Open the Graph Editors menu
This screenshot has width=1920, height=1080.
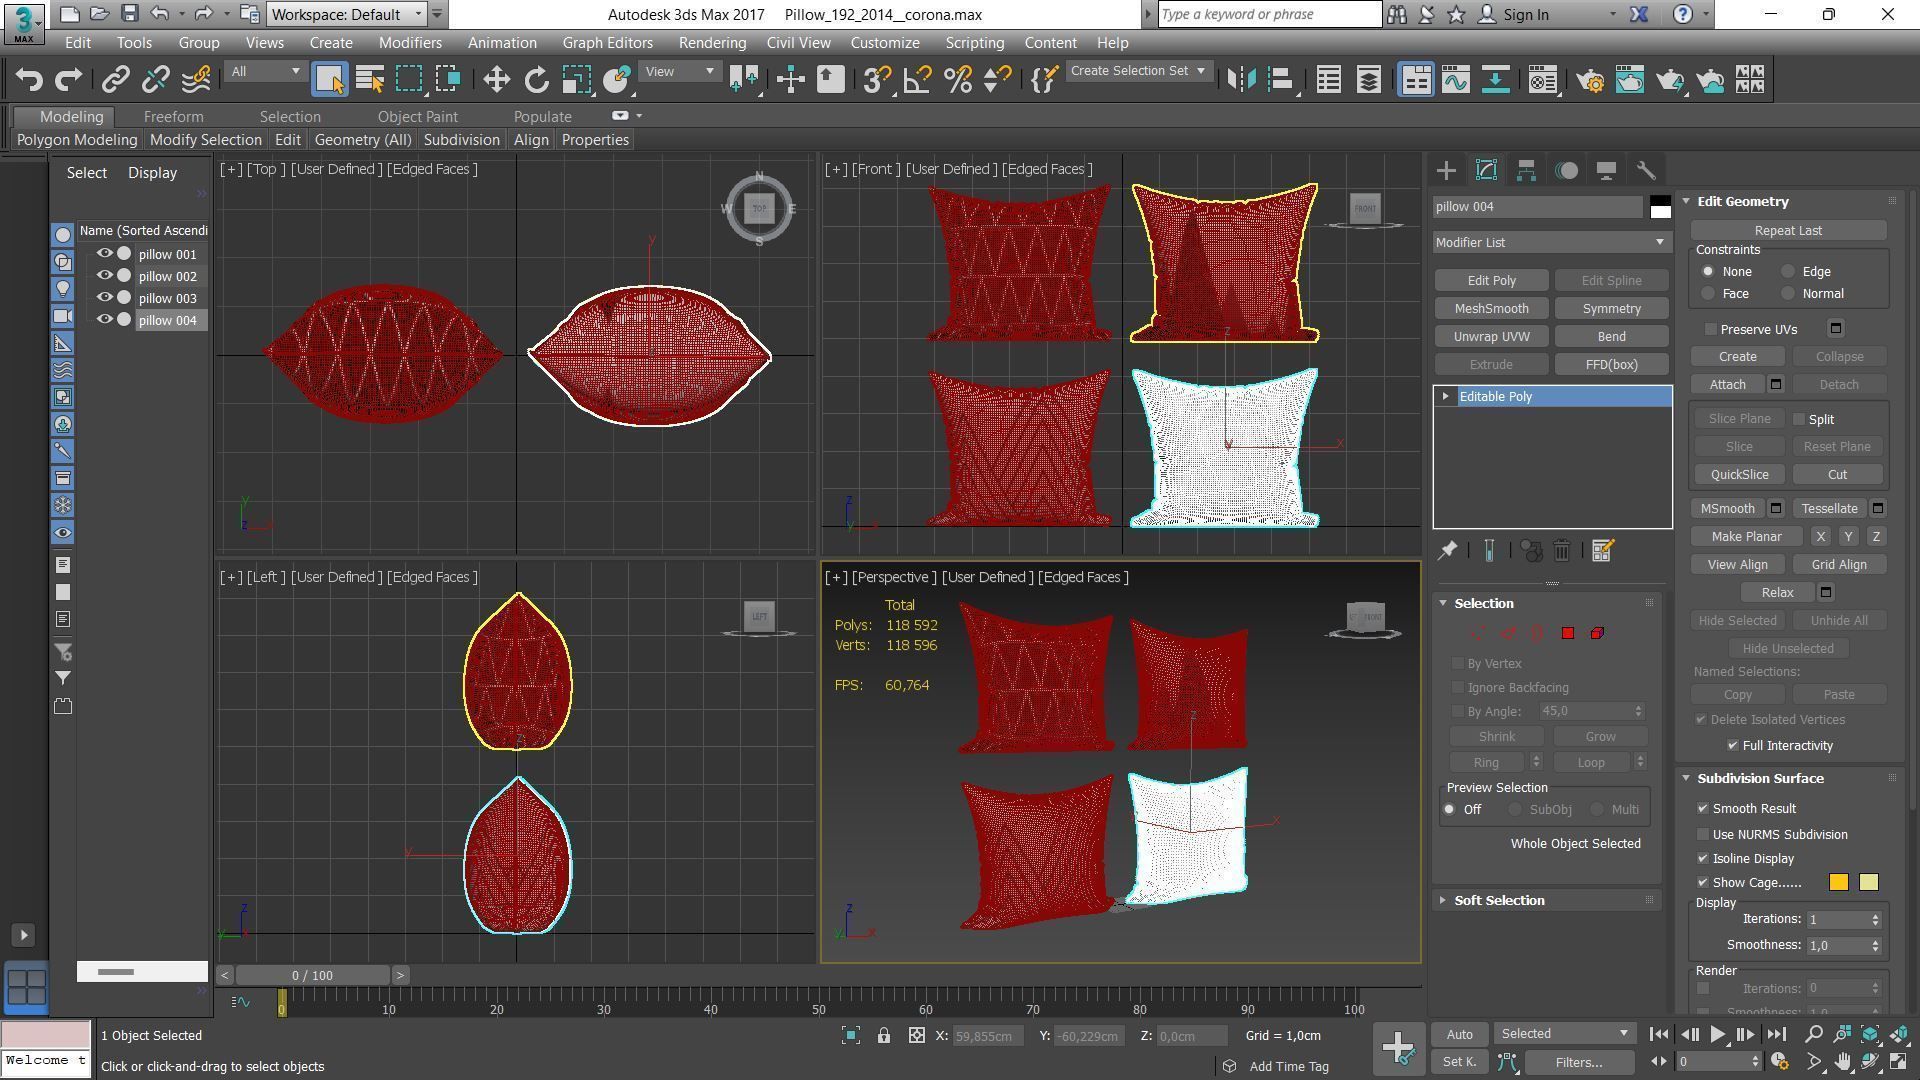click(607, 43)
